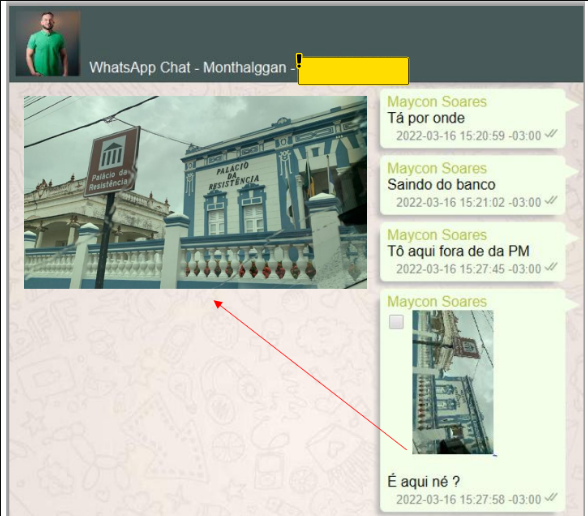Click timestamp 2022-03-16 15:27:58 -03:00

(x=469, y=500)
